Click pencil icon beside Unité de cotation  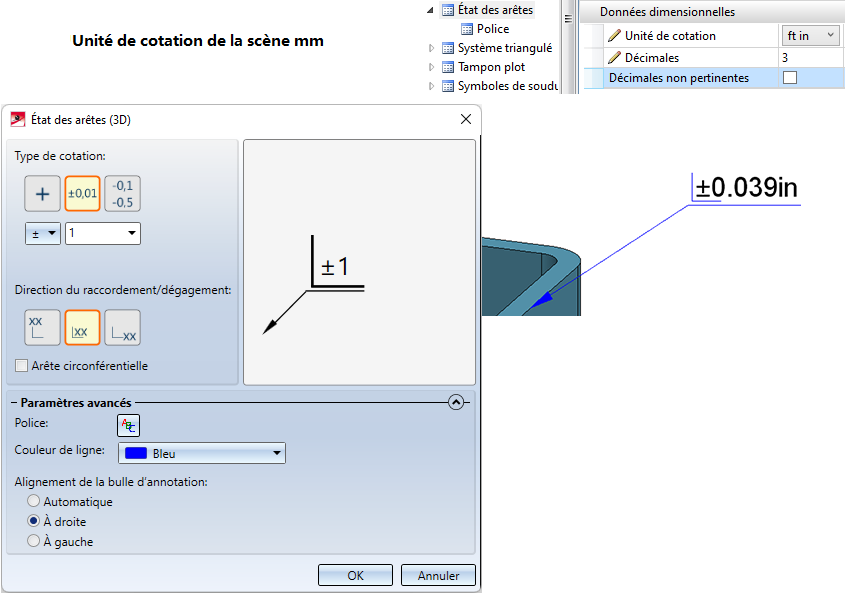pos(614,36)
